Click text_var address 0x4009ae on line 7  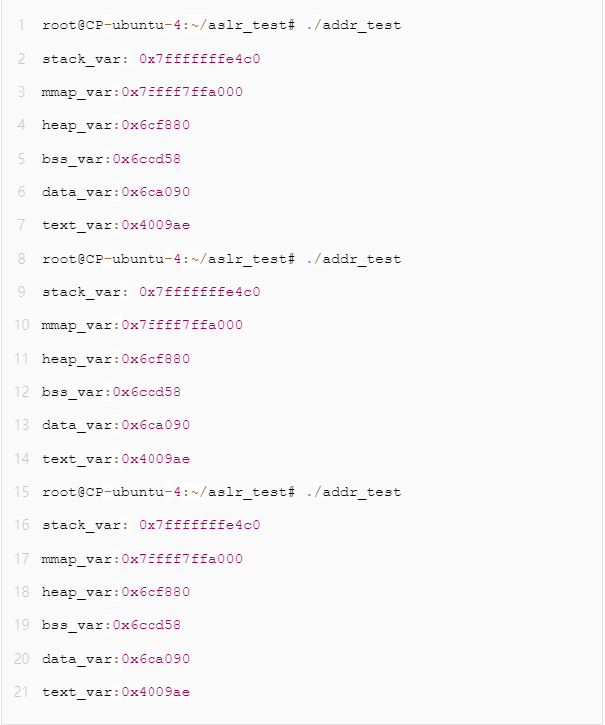(155, 226)
